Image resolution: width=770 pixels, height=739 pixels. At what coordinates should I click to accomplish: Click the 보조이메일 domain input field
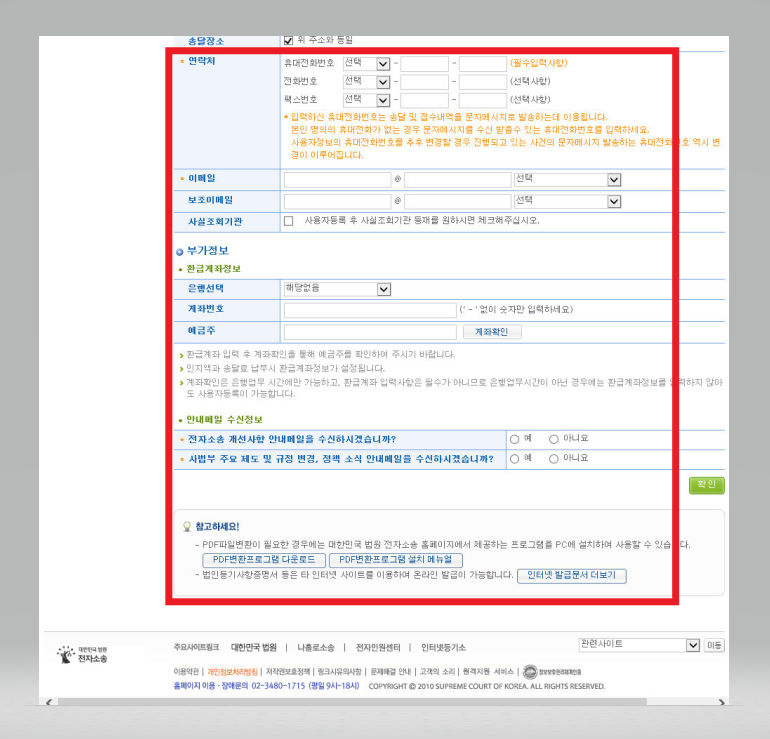click(458, 201)
